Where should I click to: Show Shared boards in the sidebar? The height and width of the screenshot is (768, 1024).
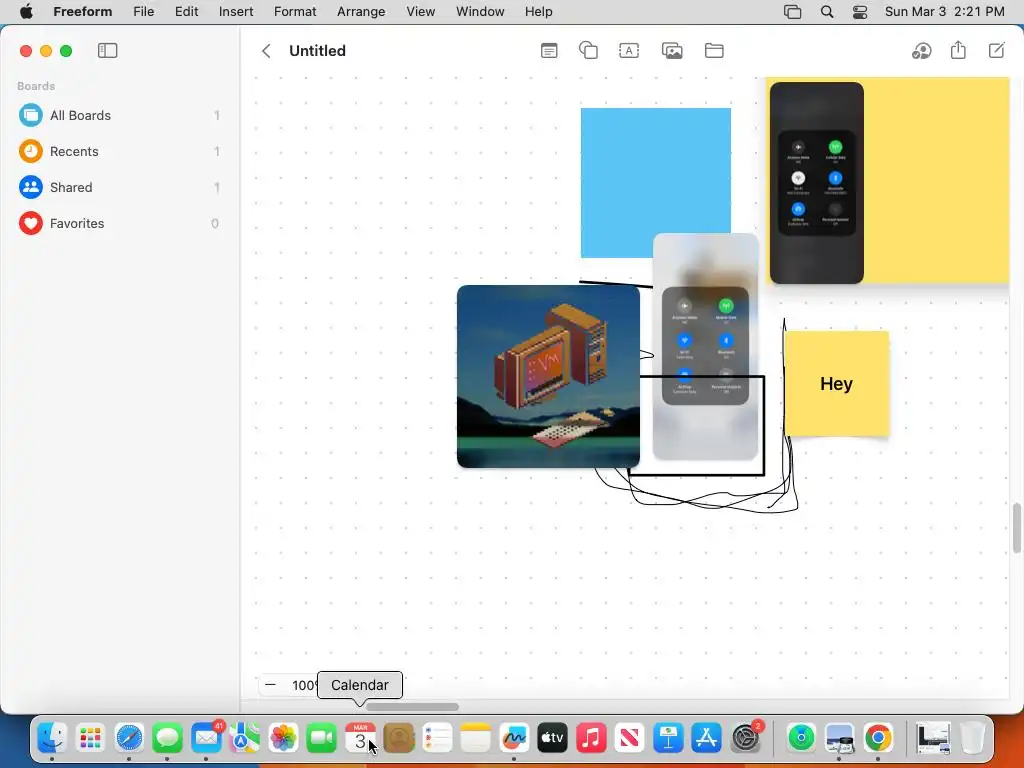coord(120,187)
